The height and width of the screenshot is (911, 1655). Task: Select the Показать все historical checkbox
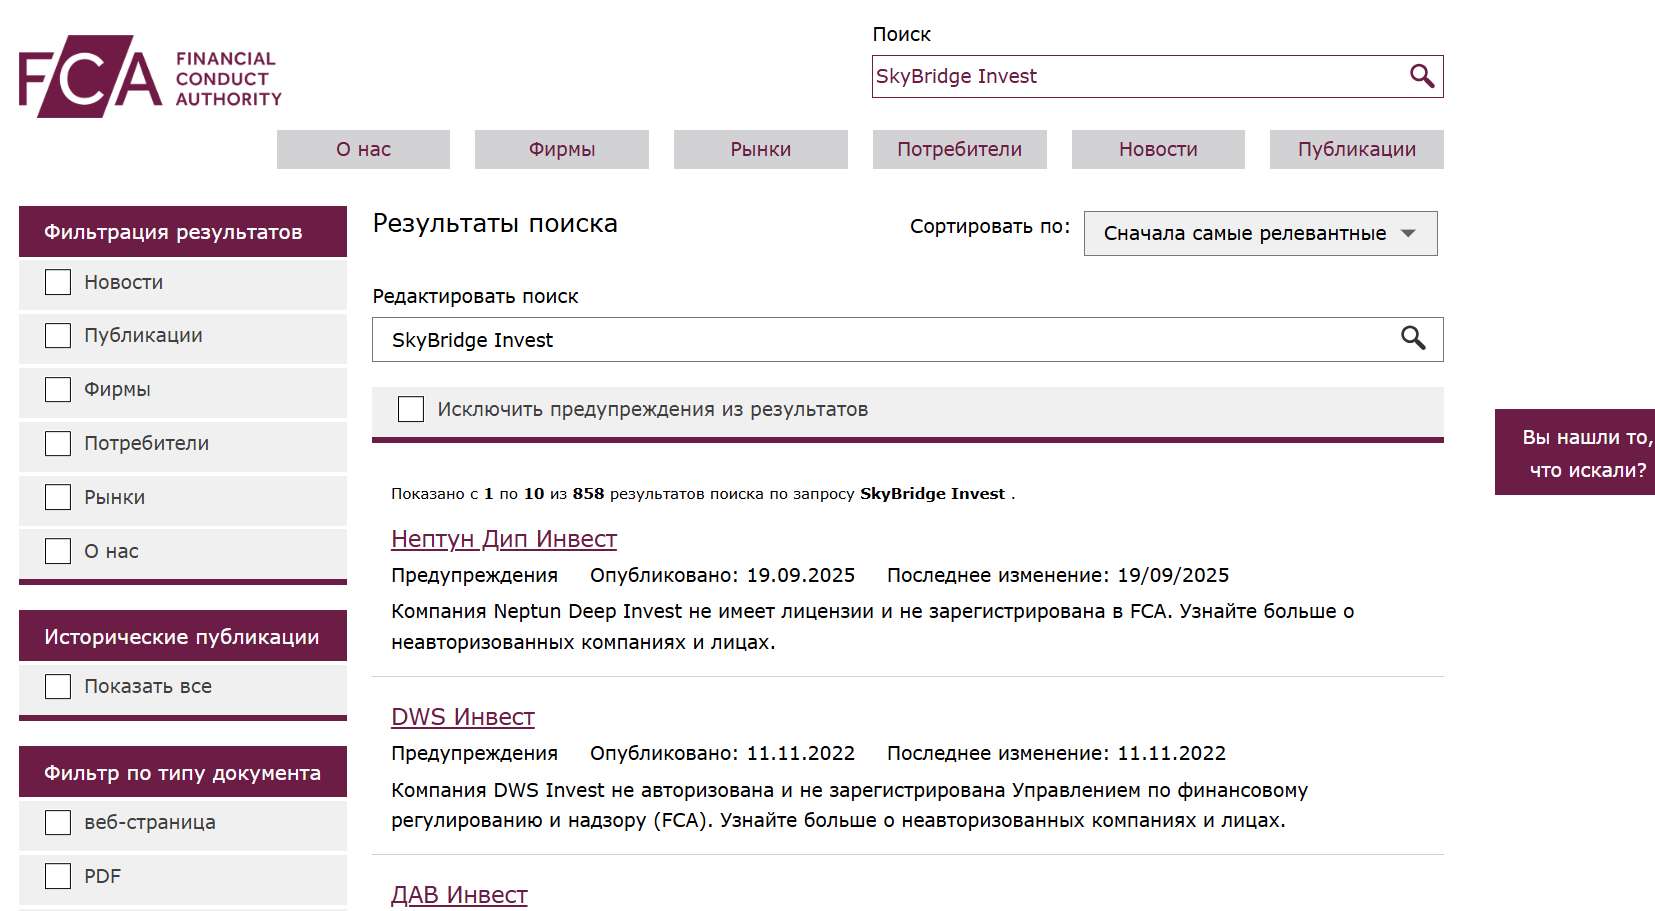coord(58,686)
